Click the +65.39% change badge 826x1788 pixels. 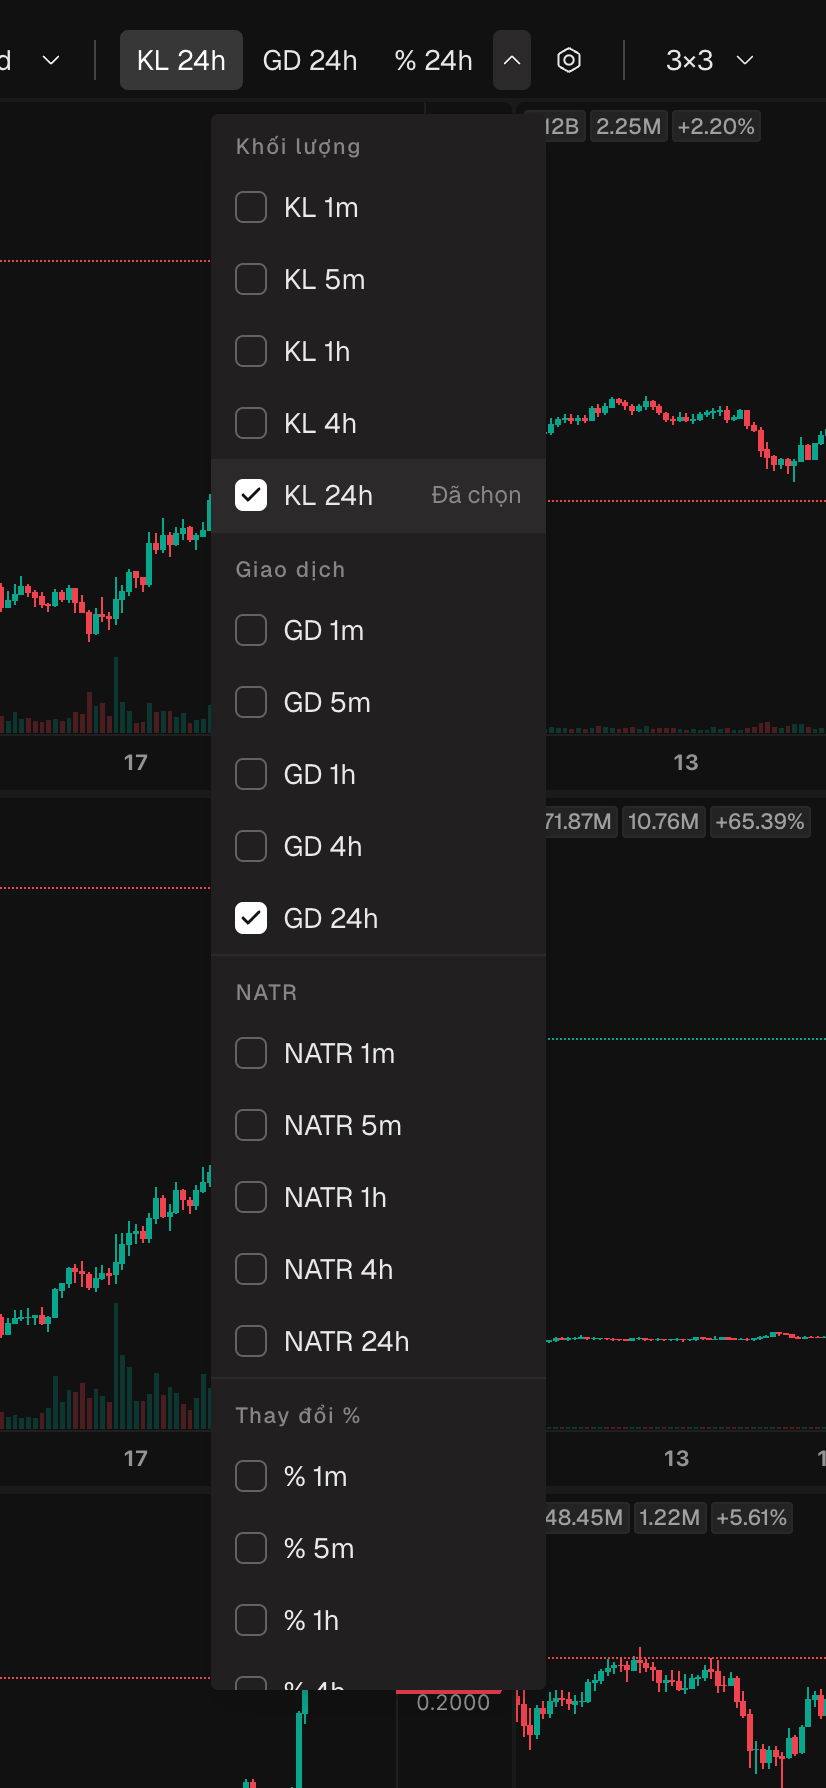pos(760,822)
